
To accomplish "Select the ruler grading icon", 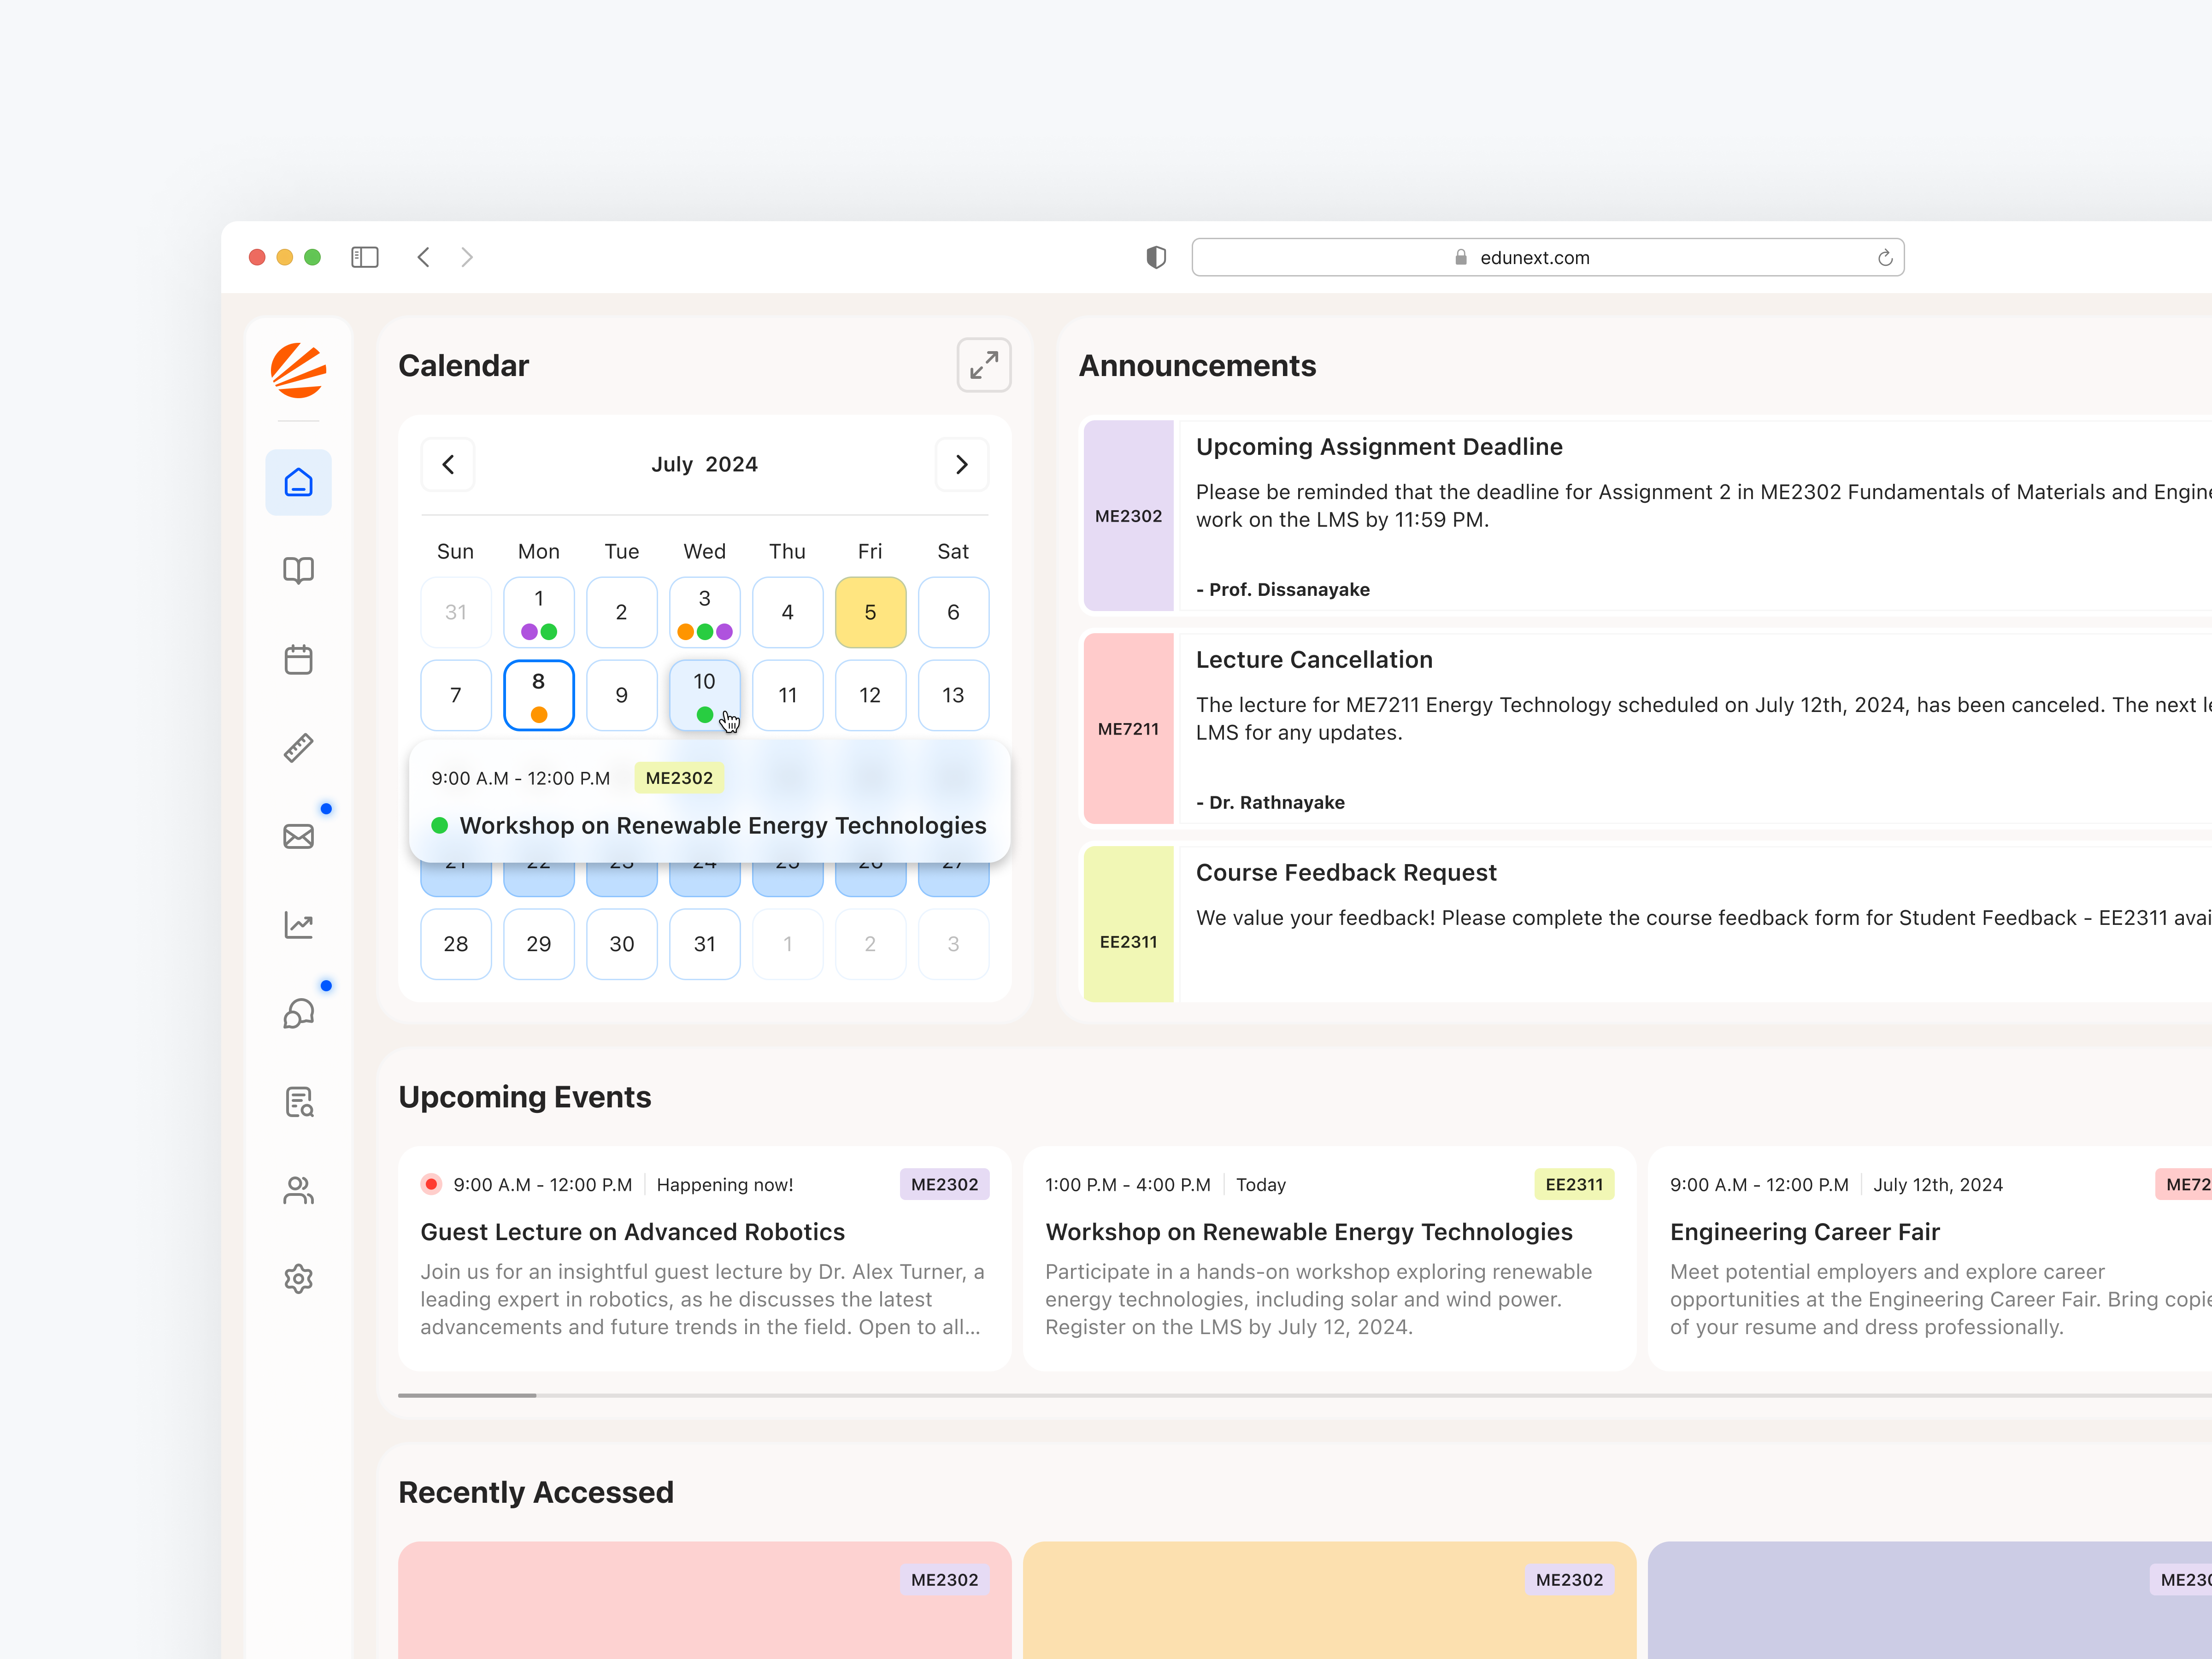I will point(298,748).
